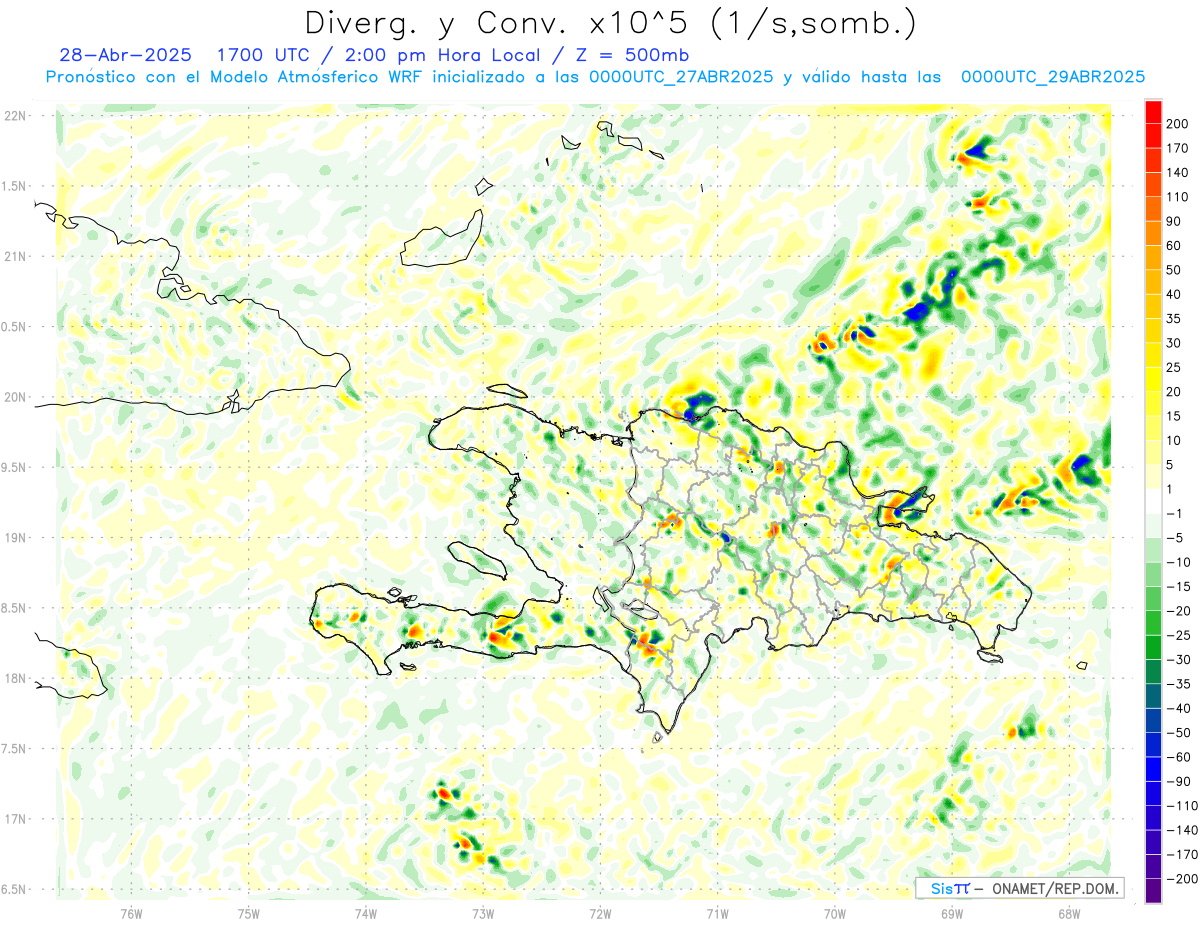Click the '20N' latitude label
Image resolution: width=1200 pixels, height=927 pixels.
point(15,397)
